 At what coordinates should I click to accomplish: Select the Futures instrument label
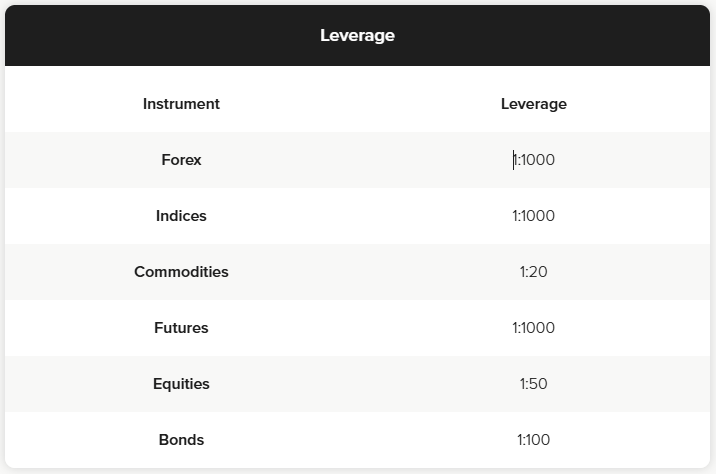pyautogui.click(x=181, y=328)
